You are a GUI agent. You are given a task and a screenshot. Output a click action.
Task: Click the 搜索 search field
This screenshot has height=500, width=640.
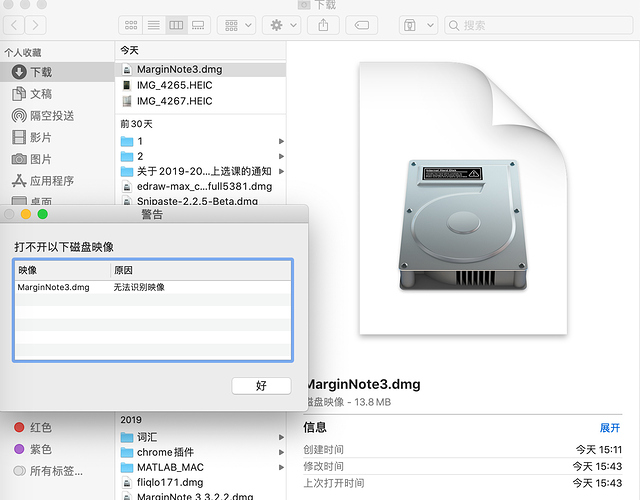[539, 25]
